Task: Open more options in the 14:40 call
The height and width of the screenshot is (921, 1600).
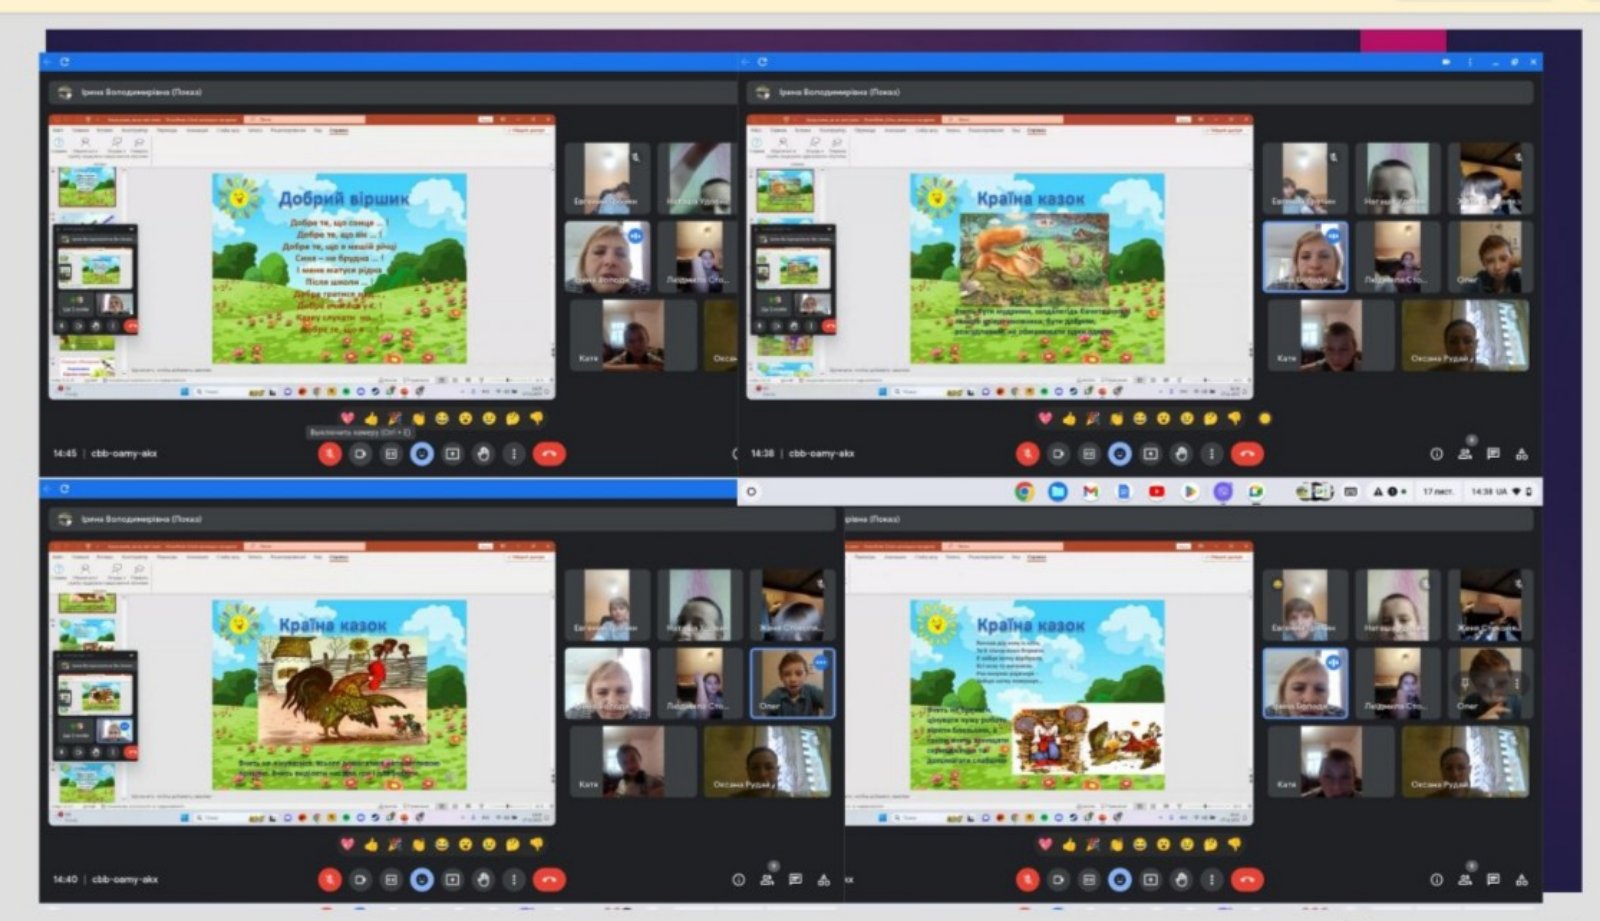Action: pyautogui.click(x=514, y=880)
